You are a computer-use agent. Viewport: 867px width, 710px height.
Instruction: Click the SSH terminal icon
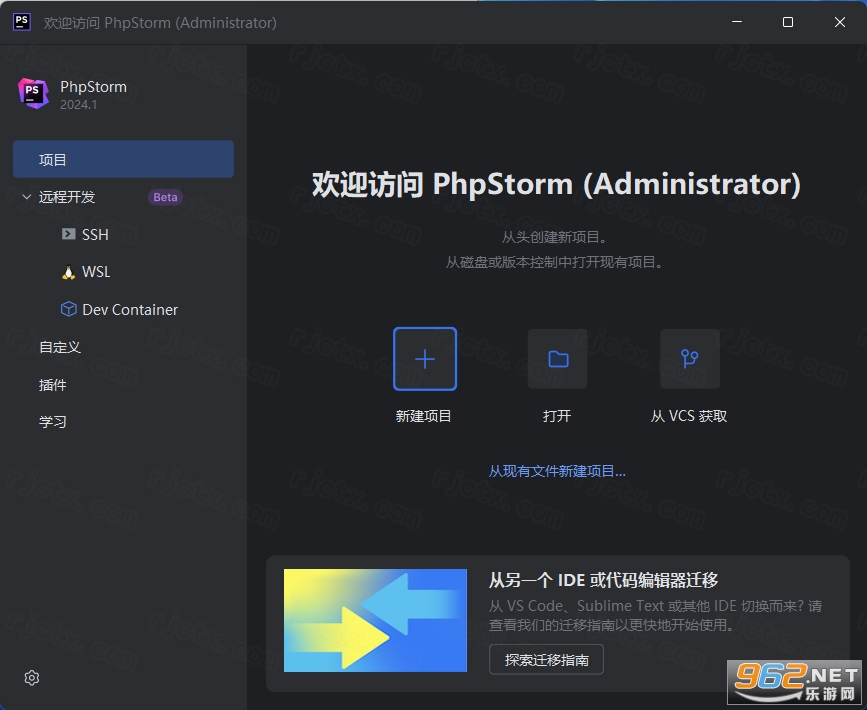pyautogui.click(x=68, y=234)
